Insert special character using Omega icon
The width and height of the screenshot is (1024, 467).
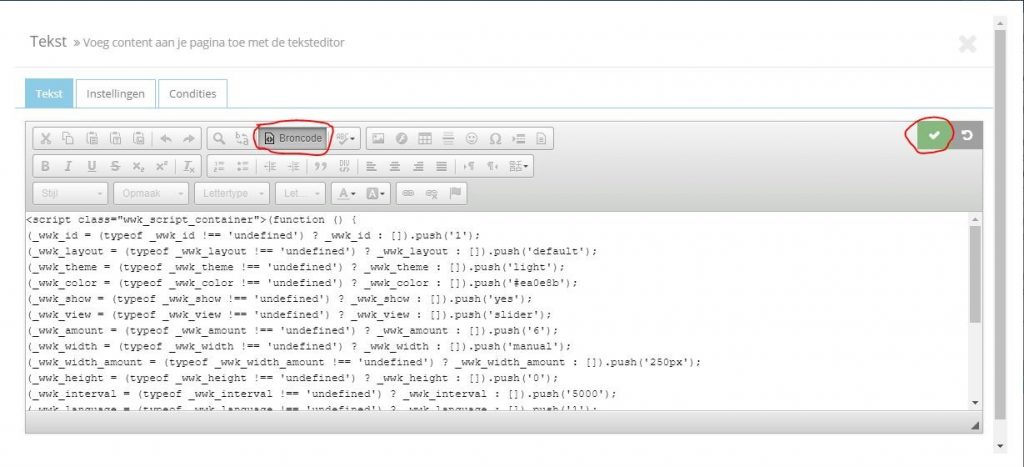(x=495, y=138)
